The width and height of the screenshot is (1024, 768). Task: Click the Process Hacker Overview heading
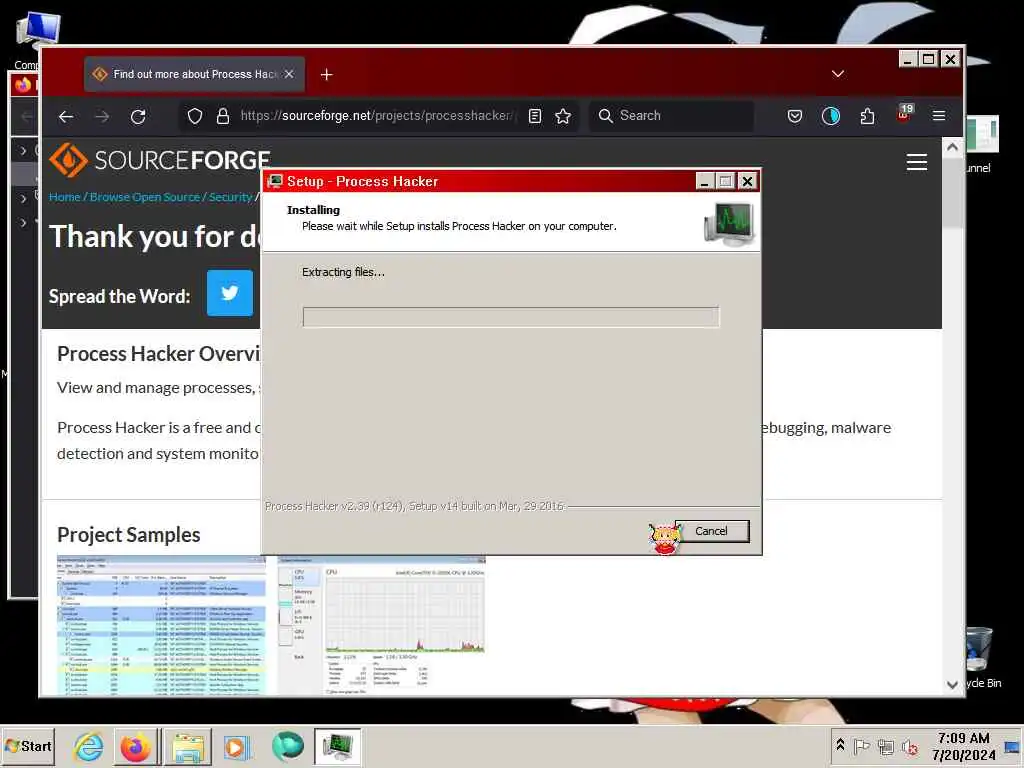tap(158, 354)
